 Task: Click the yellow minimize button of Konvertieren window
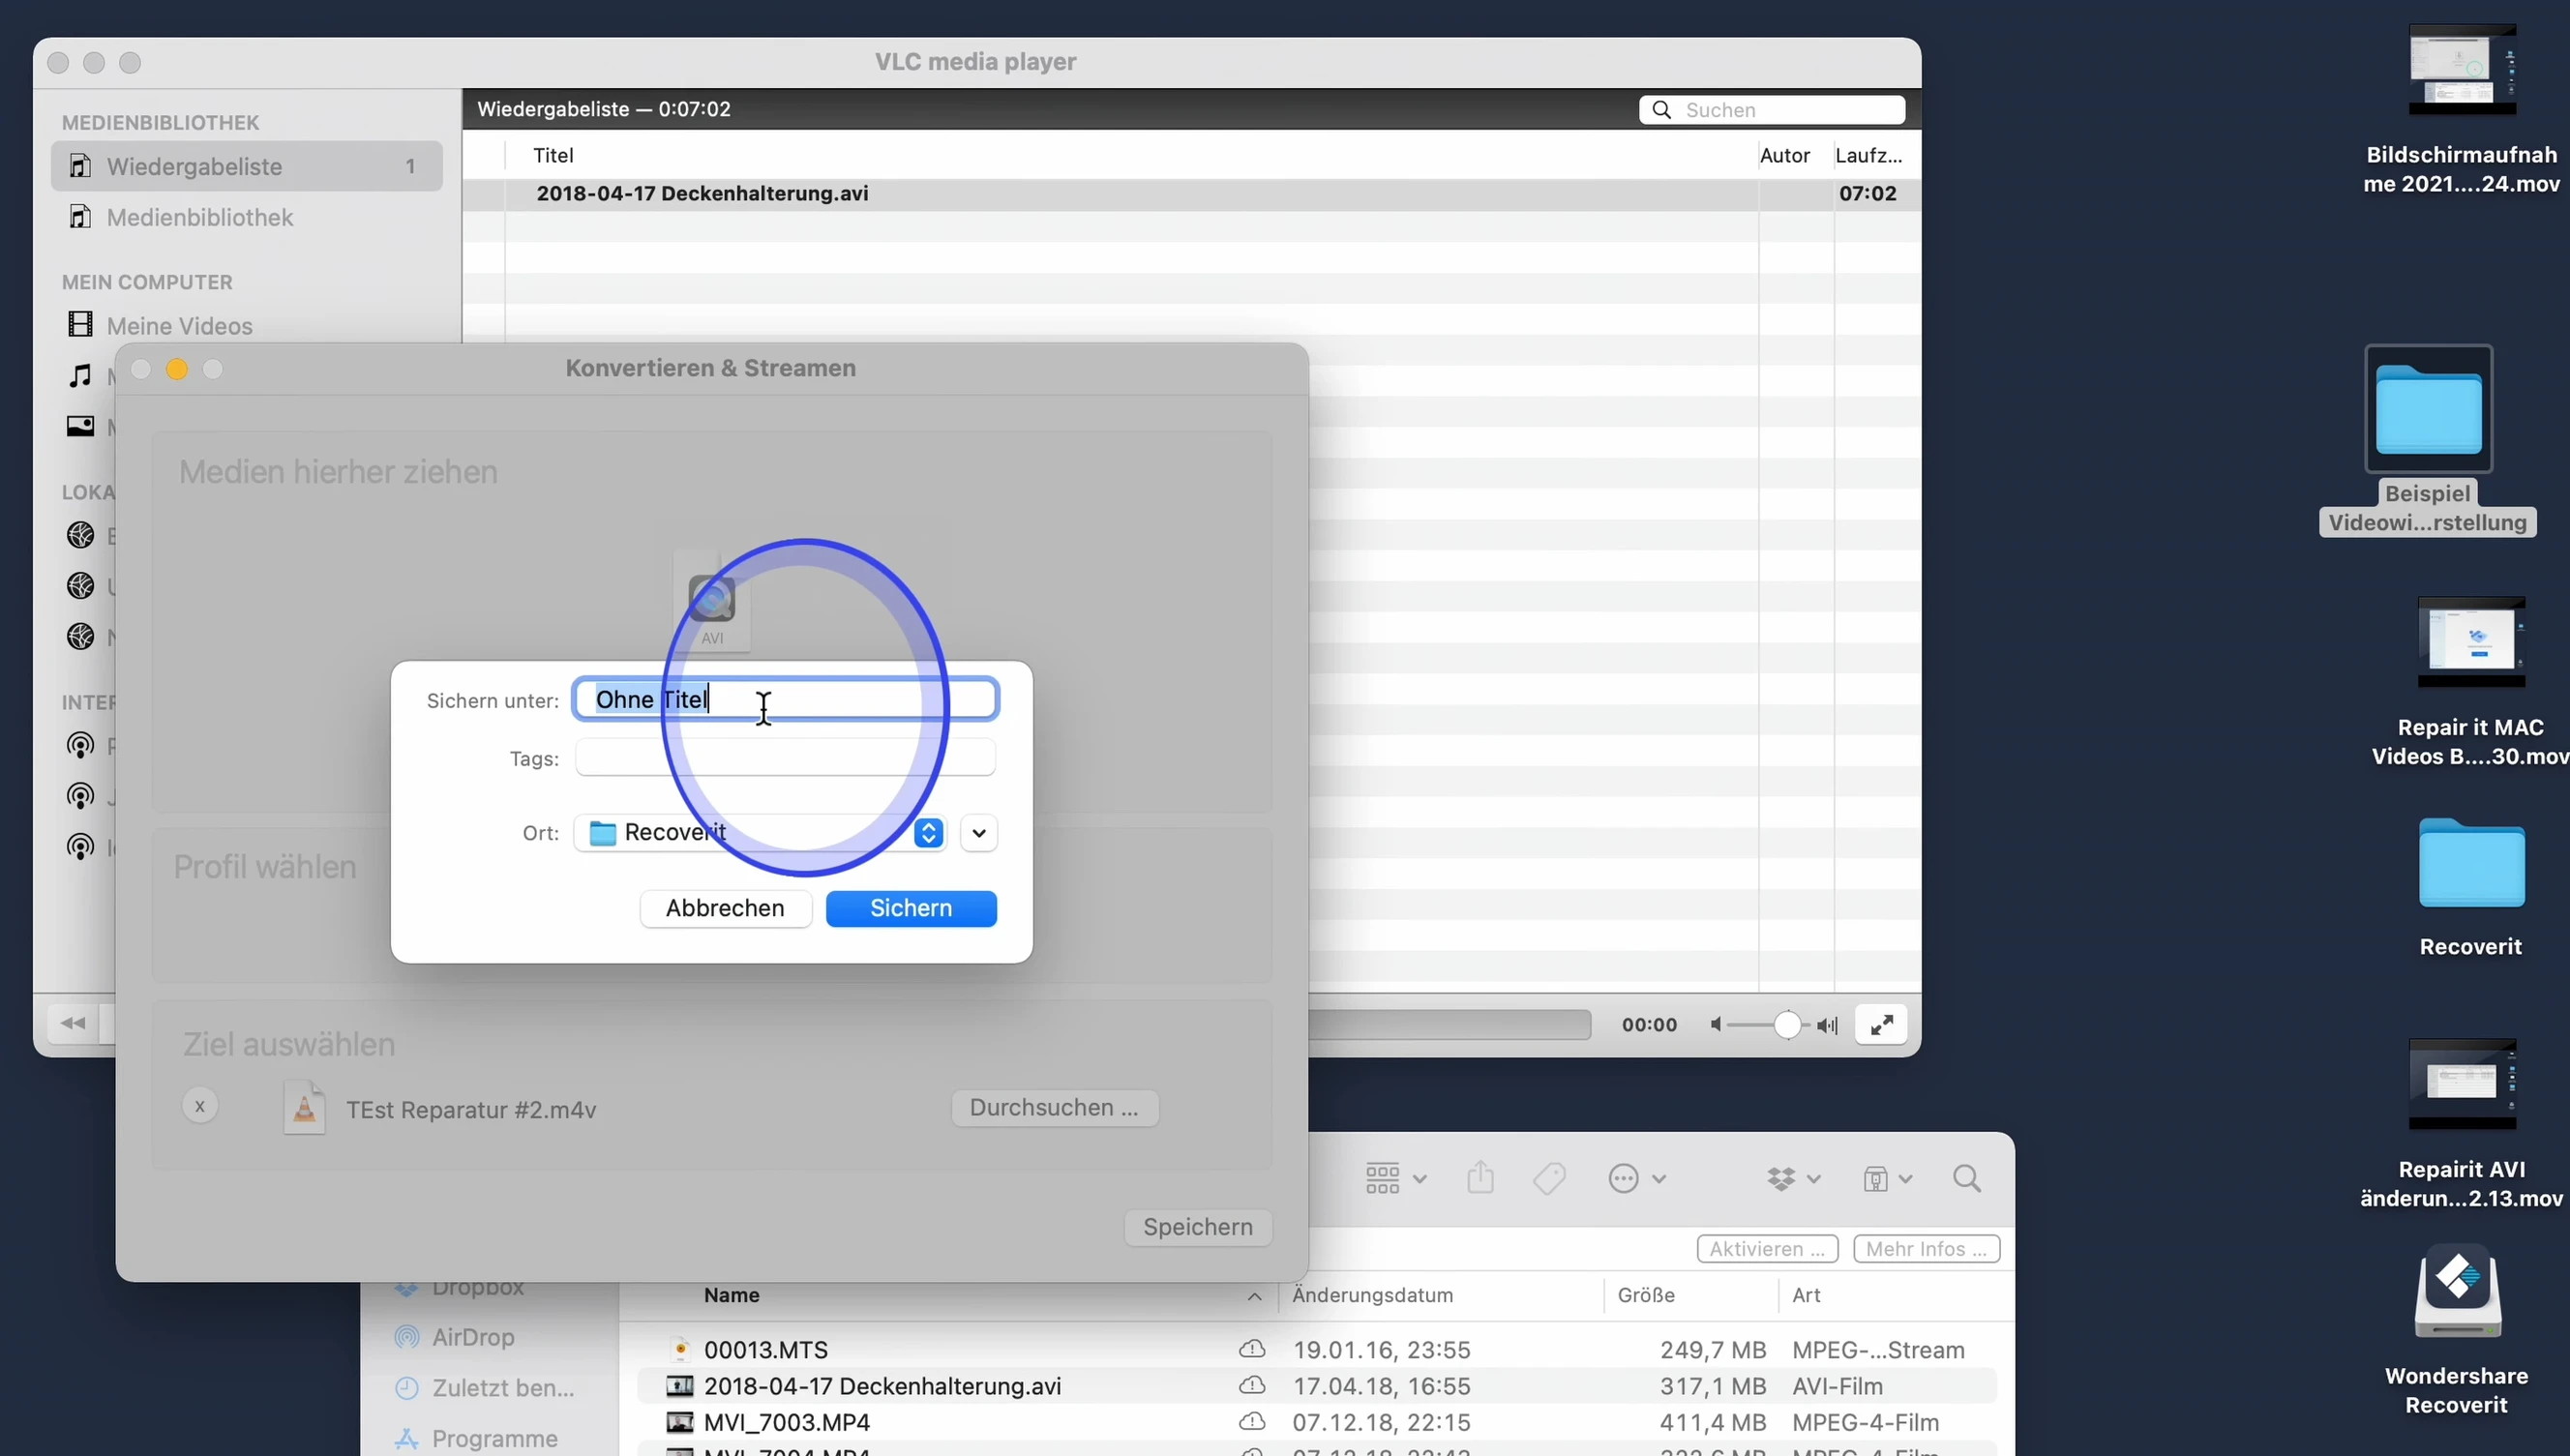click(x=177, y=369)
